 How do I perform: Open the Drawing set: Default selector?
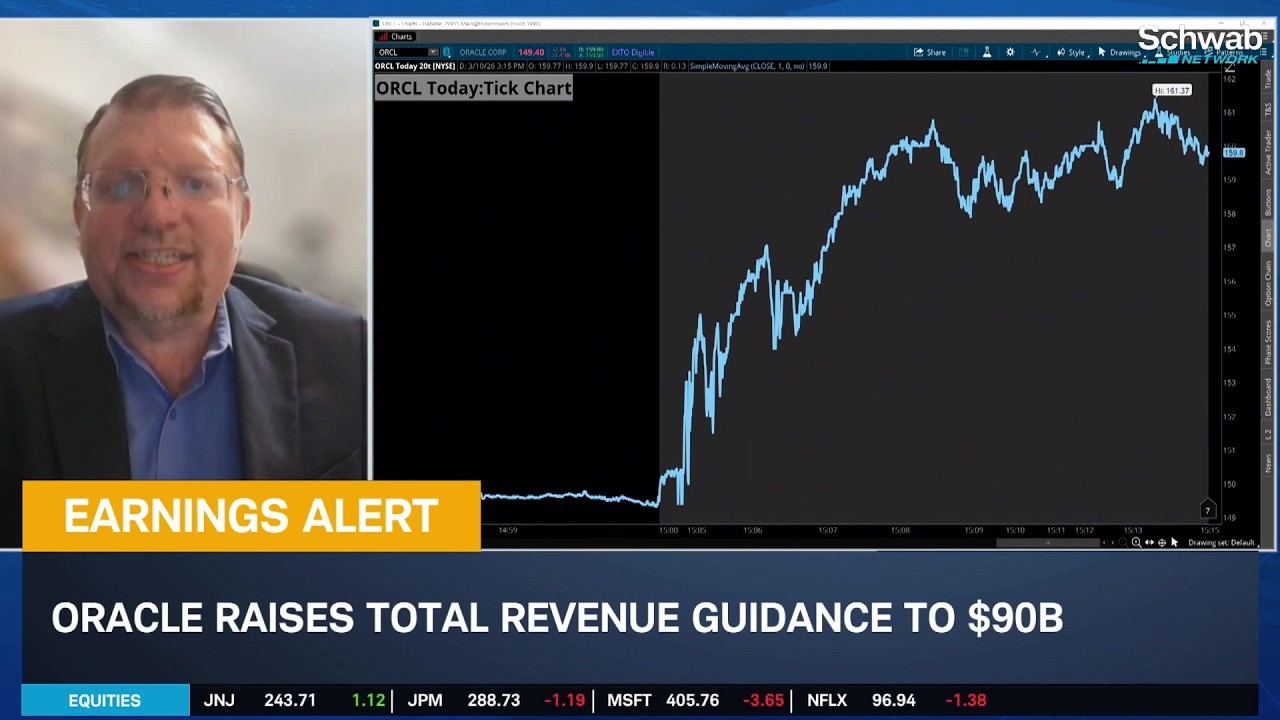(1223, 543)
